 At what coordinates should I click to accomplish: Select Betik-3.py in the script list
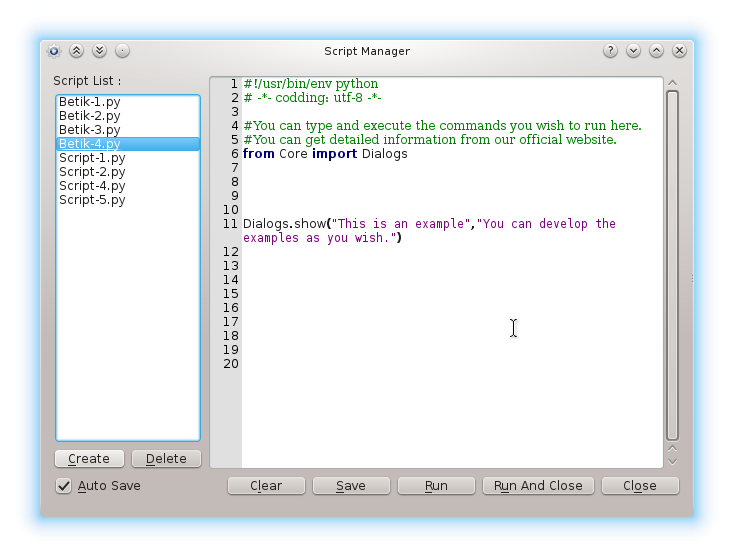click(128, 130)
